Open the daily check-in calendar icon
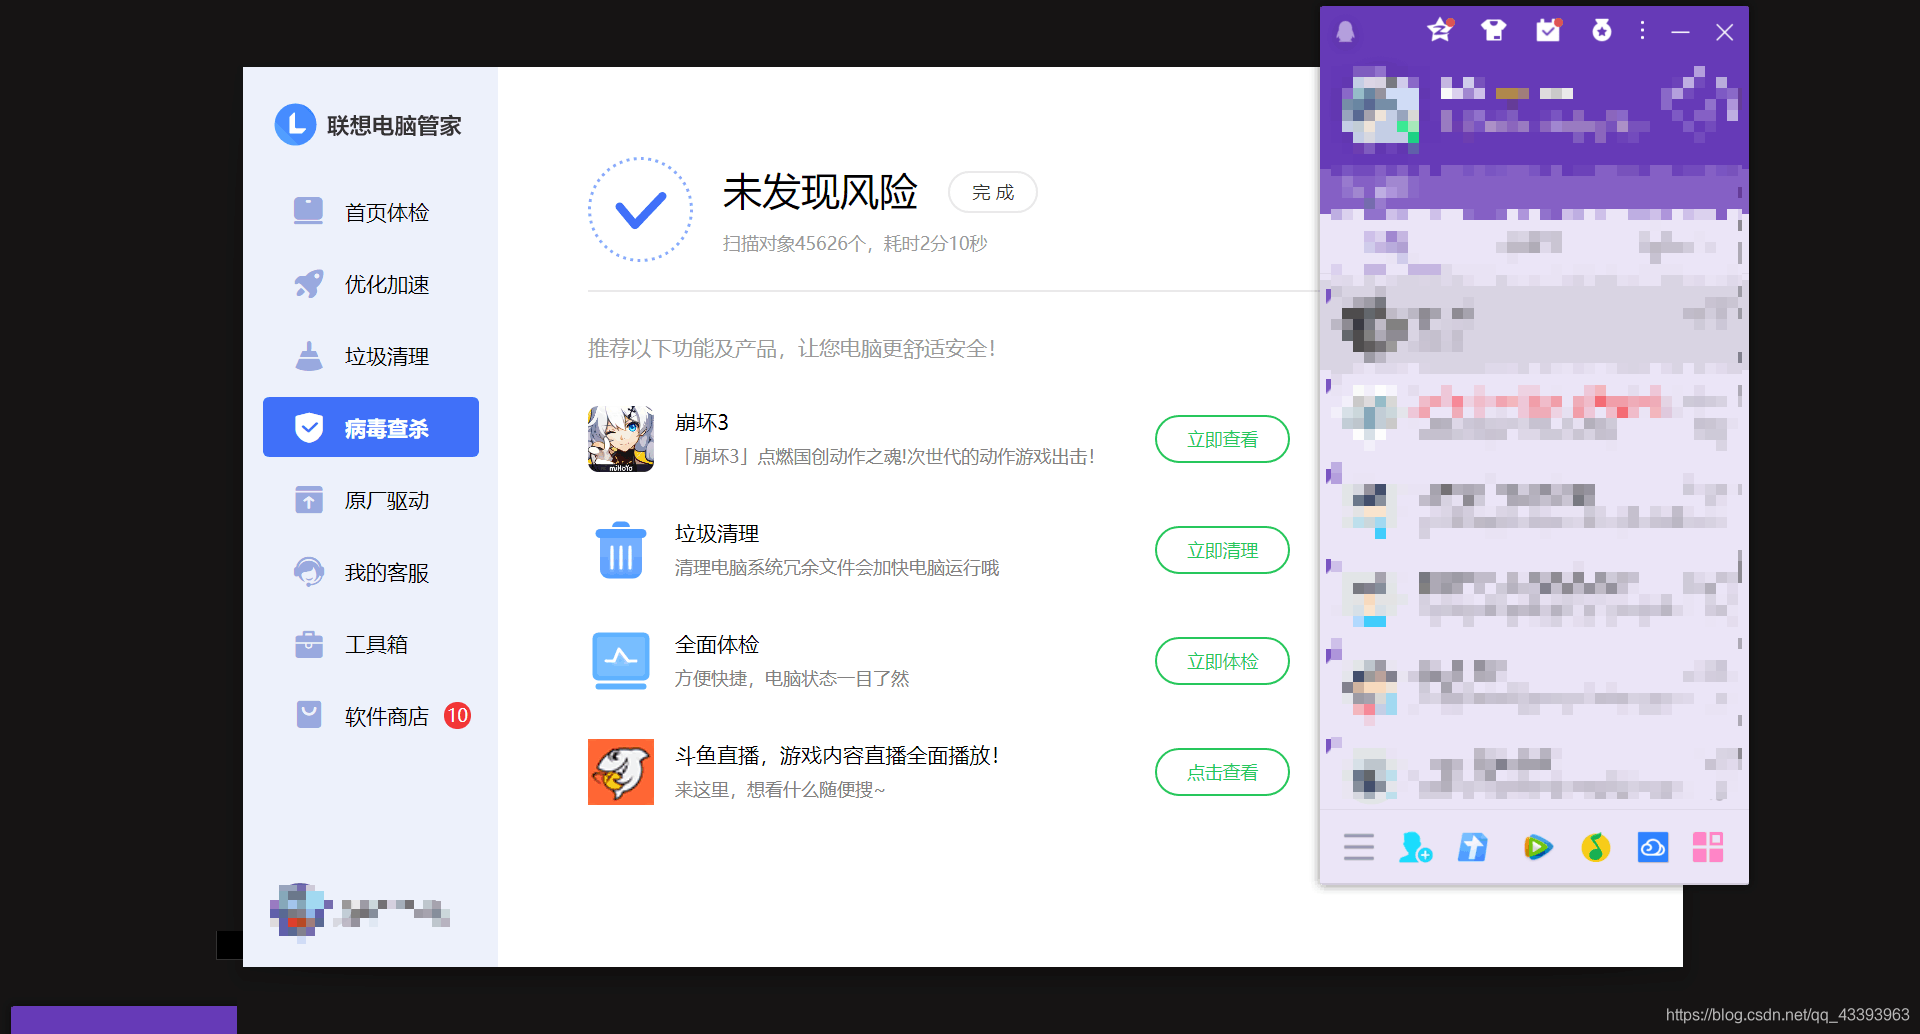The image size is (1920, 1034). pyautogui.click(x=1547, y=30)
